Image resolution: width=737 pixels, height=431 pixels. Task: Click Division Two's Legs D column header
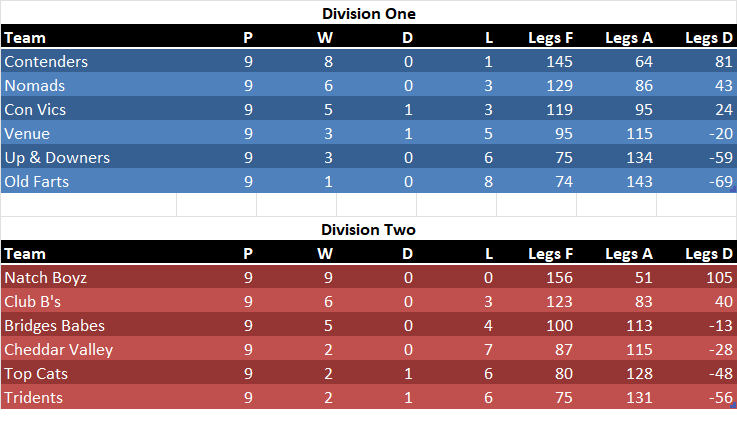click(708, 254)
